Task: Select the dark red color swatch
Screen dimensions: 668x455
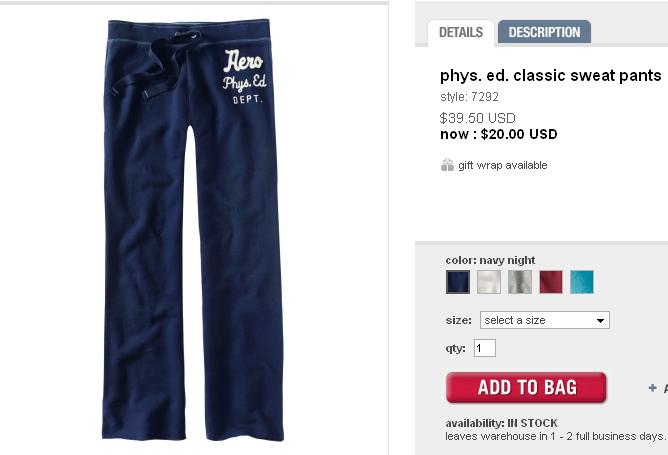Action: click(551, 282)
